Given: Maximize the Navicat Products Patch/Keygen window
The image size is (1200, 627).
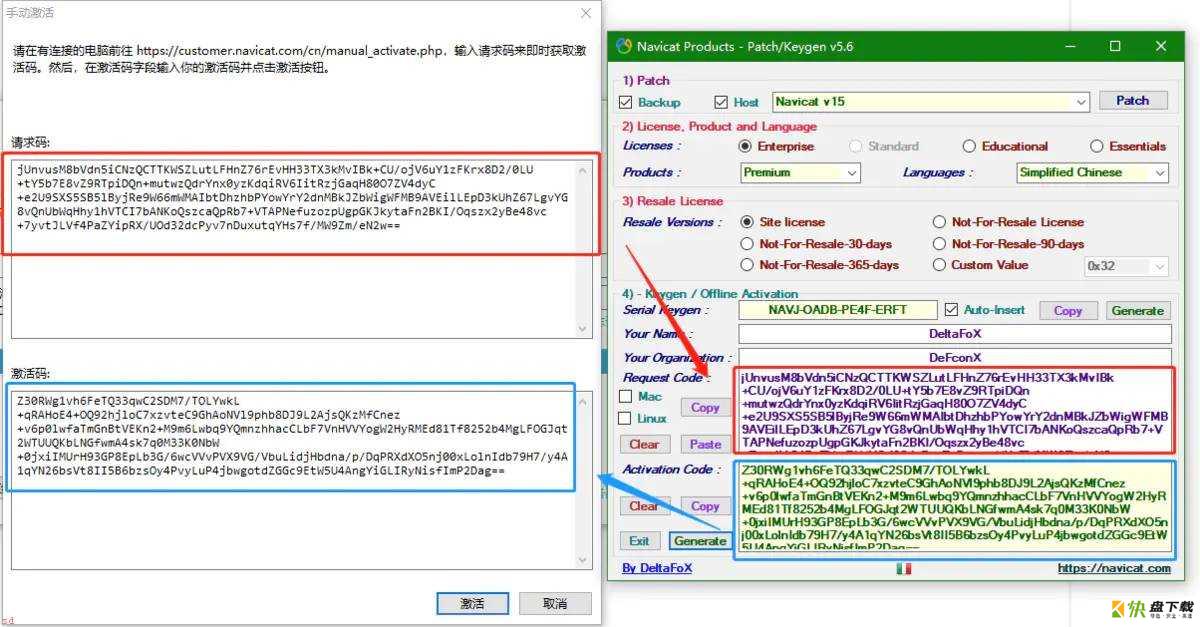Looking at the screenshot, I should click(x=1115, y=46).
